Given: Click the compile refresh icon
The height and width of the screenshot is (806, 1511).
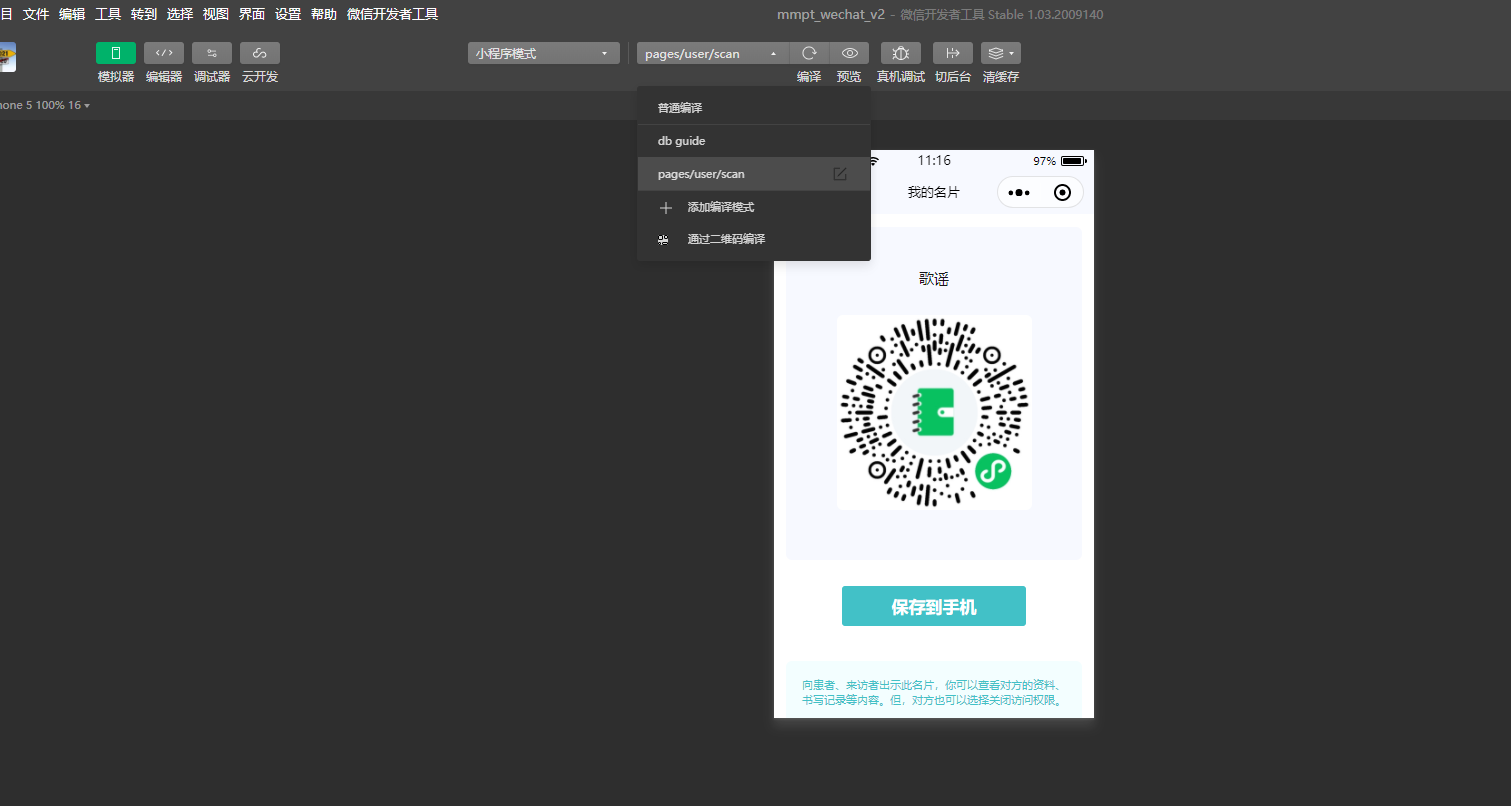Looking at the screenshot, I should (x=809, y=53).
